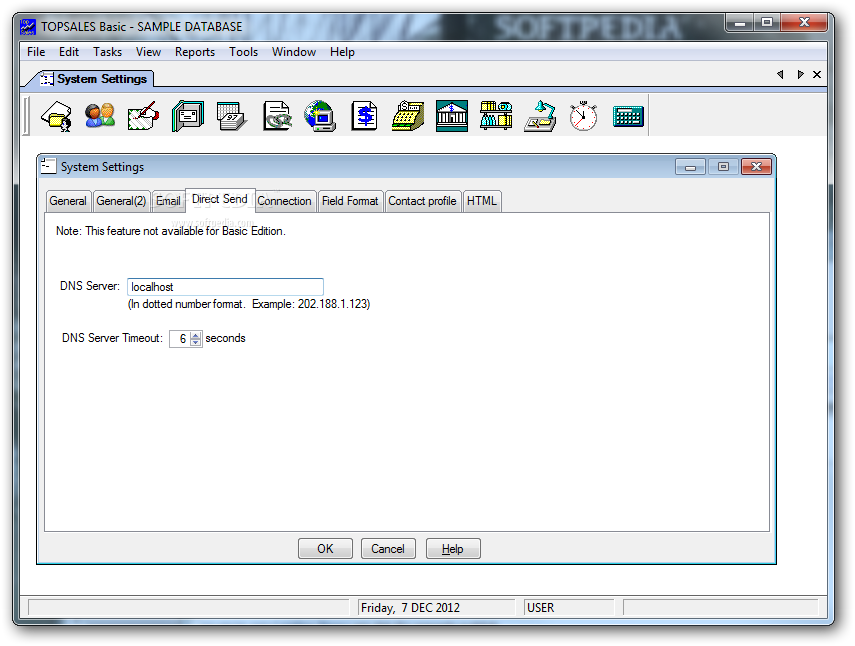Switch to the Field Format tab
Image resolution: width=855 pixels, height=646 pixels.
pyautogui.click(x=350, y=201)
